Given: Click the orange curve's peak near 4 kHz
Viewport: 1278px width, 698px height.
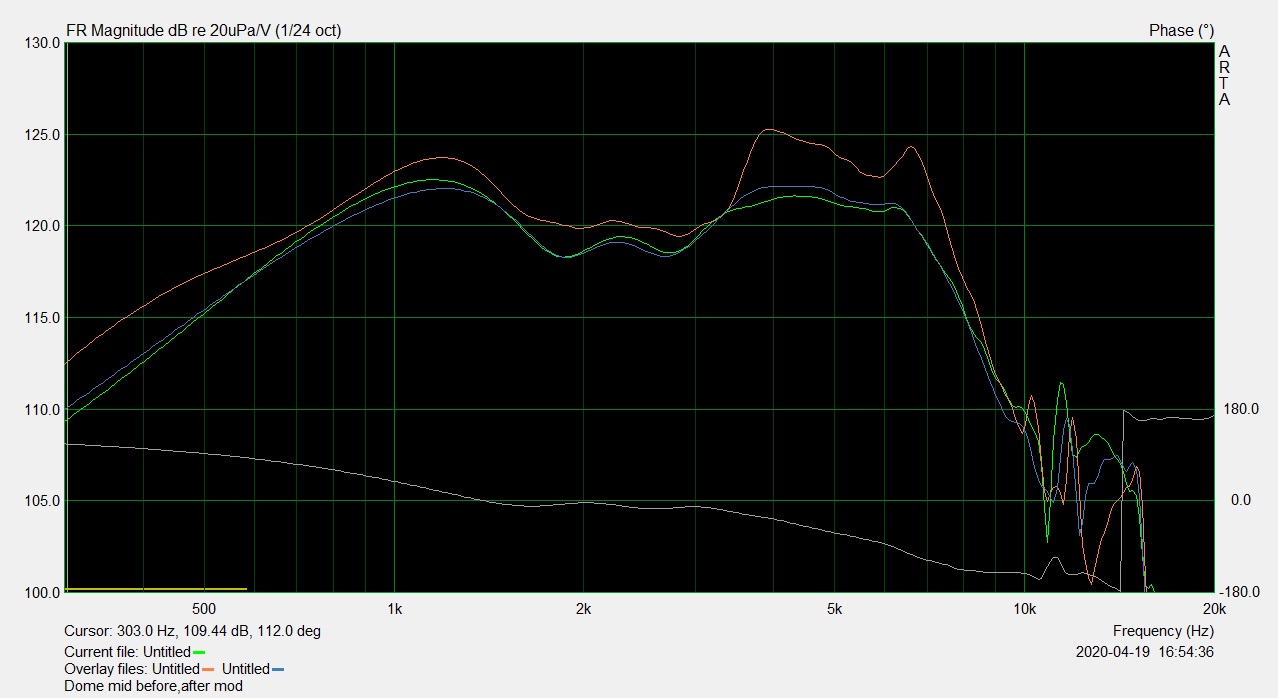Looking at the screenshot, I should coord(767,129).
